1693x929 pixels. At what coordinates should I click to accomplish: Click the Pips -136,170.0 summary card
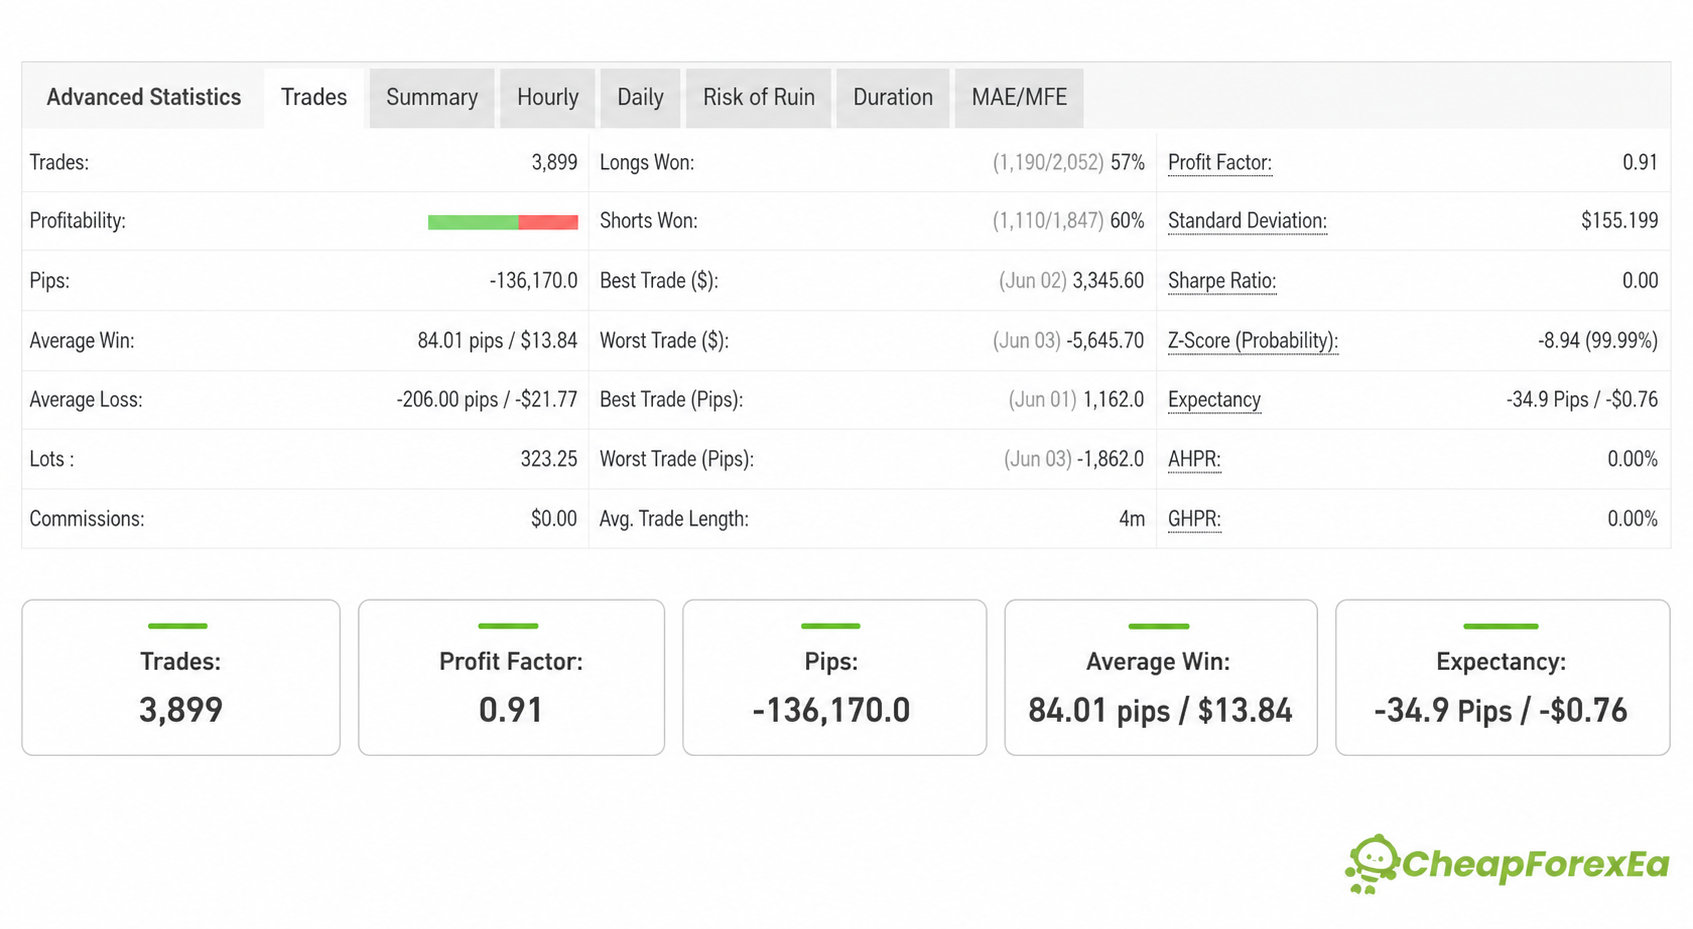click(834, 678)
